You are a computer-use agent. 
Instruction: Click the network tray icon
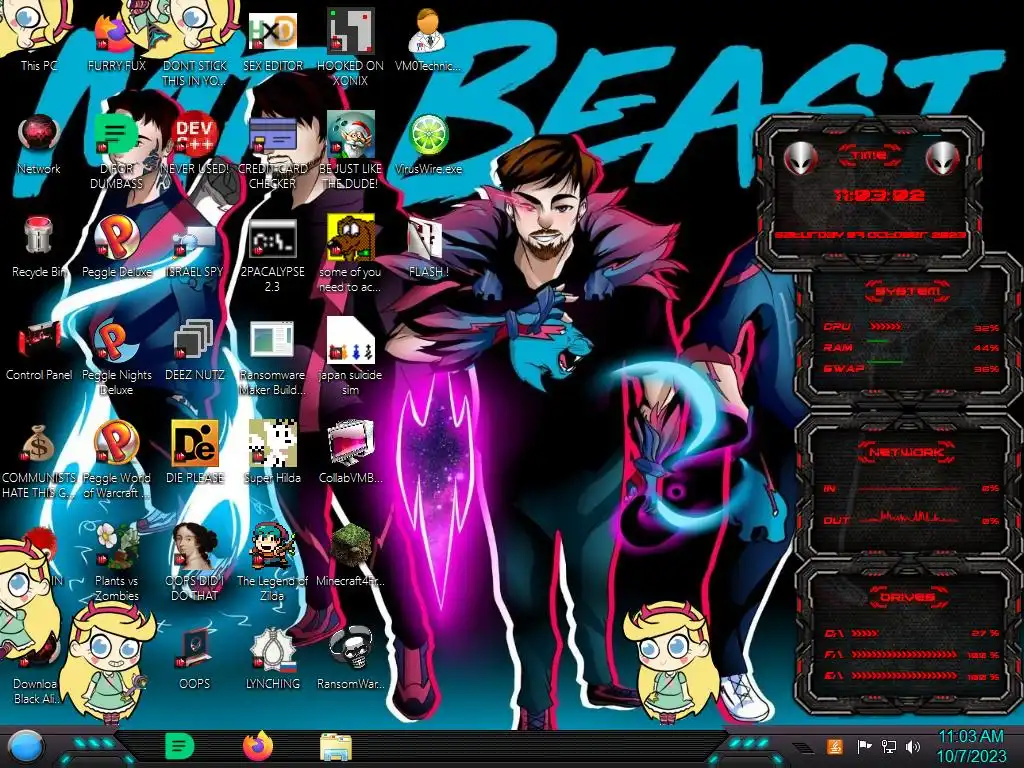click(889, 746)
